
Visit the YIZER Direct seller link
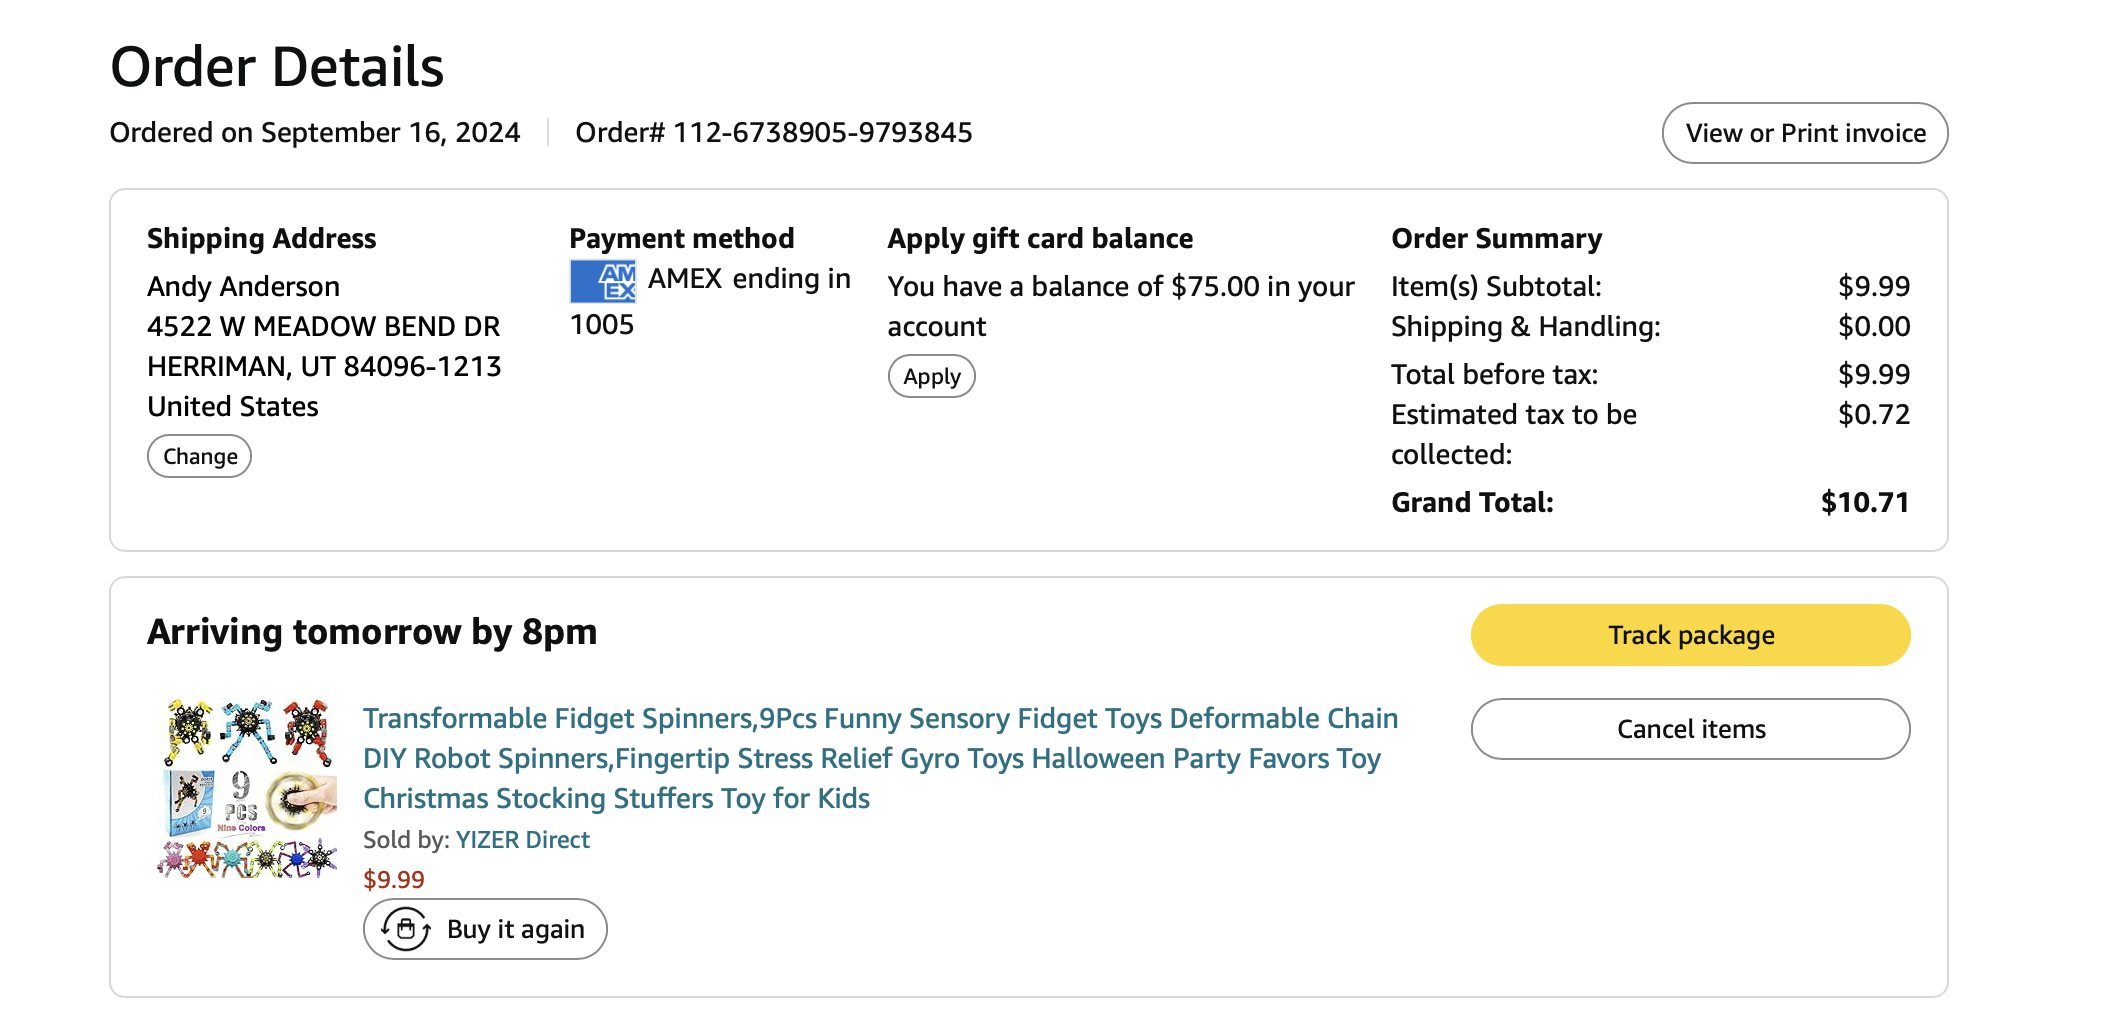point(522,840)
